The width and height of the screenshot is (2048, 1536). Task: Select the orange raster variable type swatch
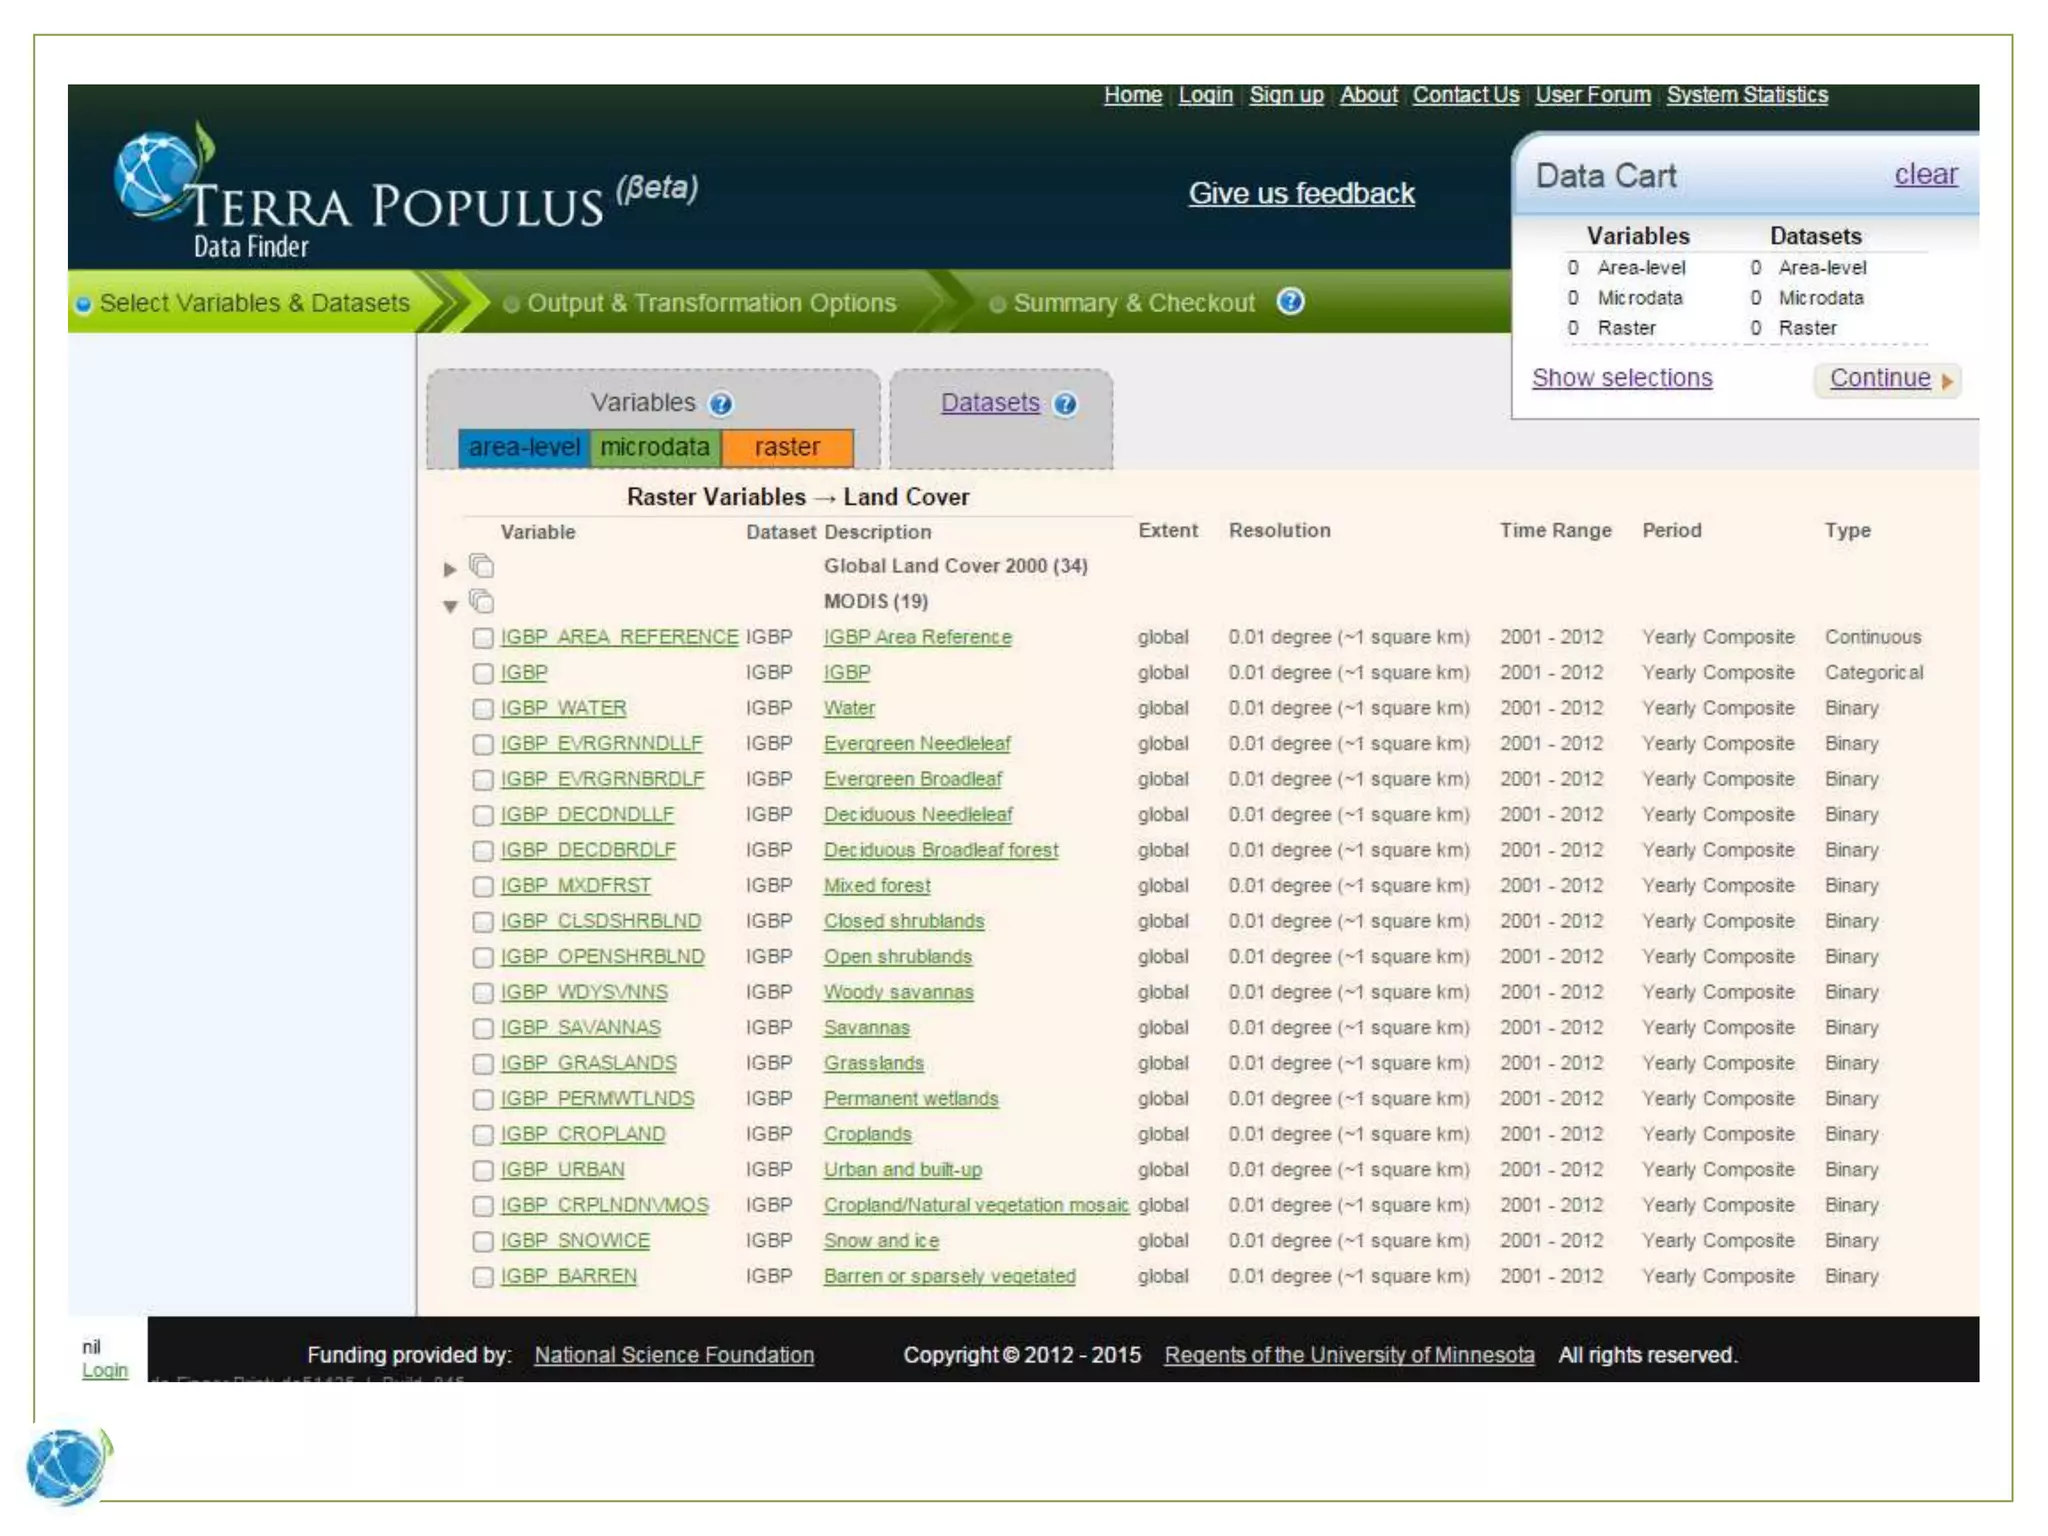point(787,447)
